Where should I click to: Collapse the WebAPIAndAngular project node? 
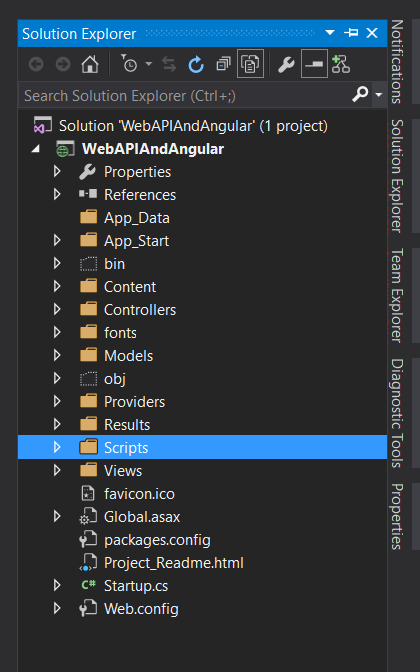coord(36,149)
